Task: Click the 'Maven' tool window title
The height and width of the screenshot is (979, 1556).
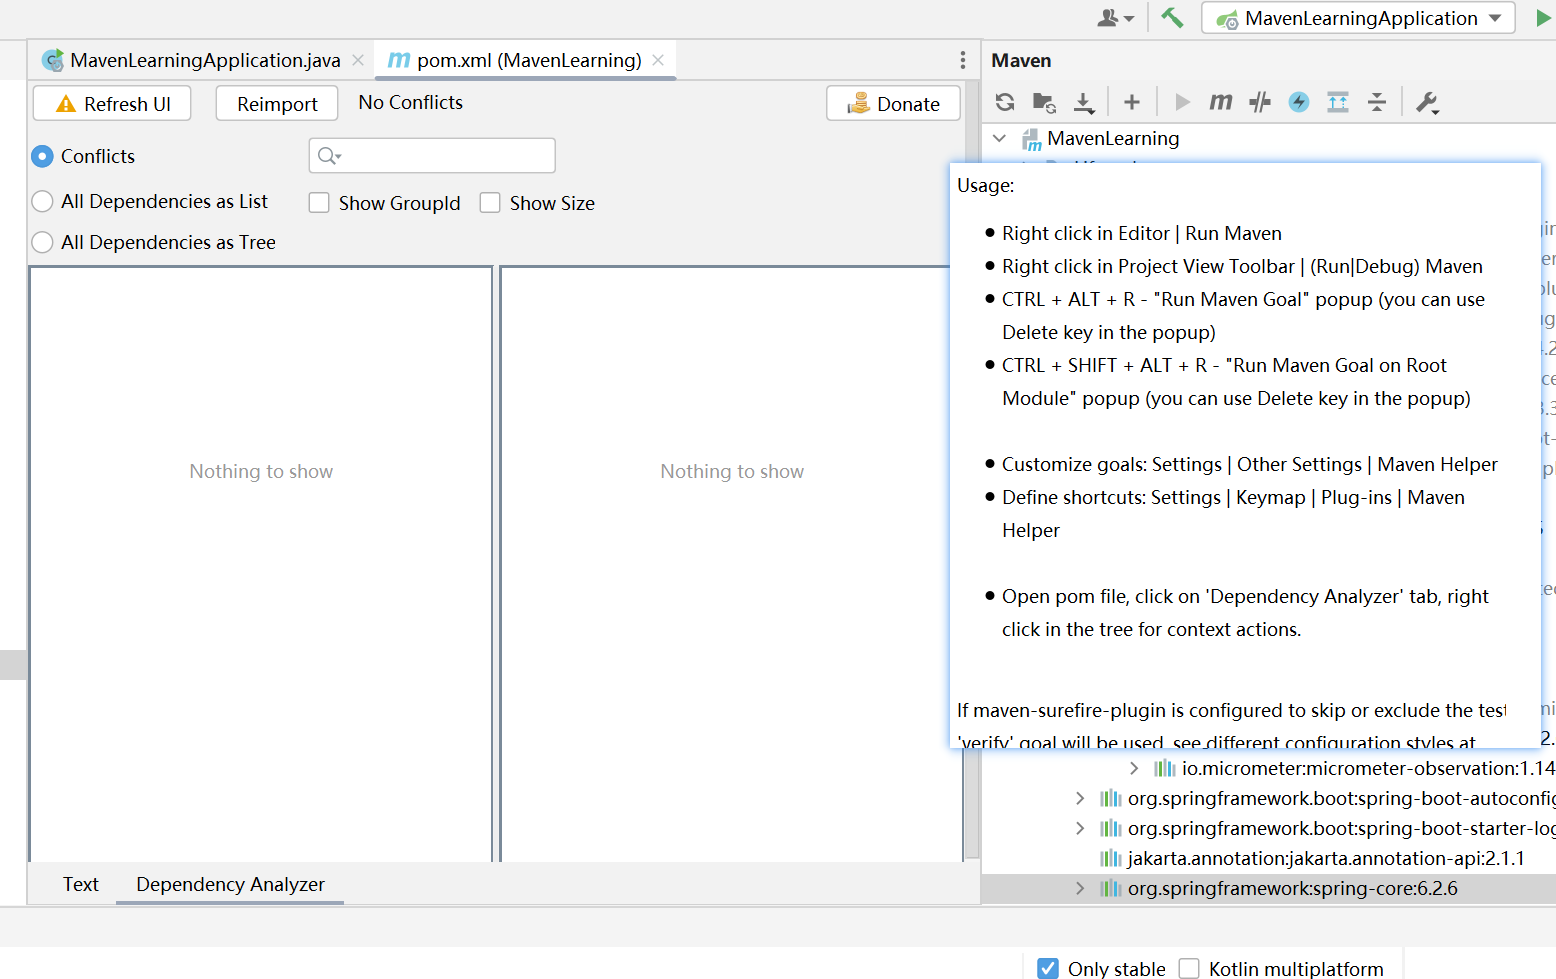Action: (1021, 60)
